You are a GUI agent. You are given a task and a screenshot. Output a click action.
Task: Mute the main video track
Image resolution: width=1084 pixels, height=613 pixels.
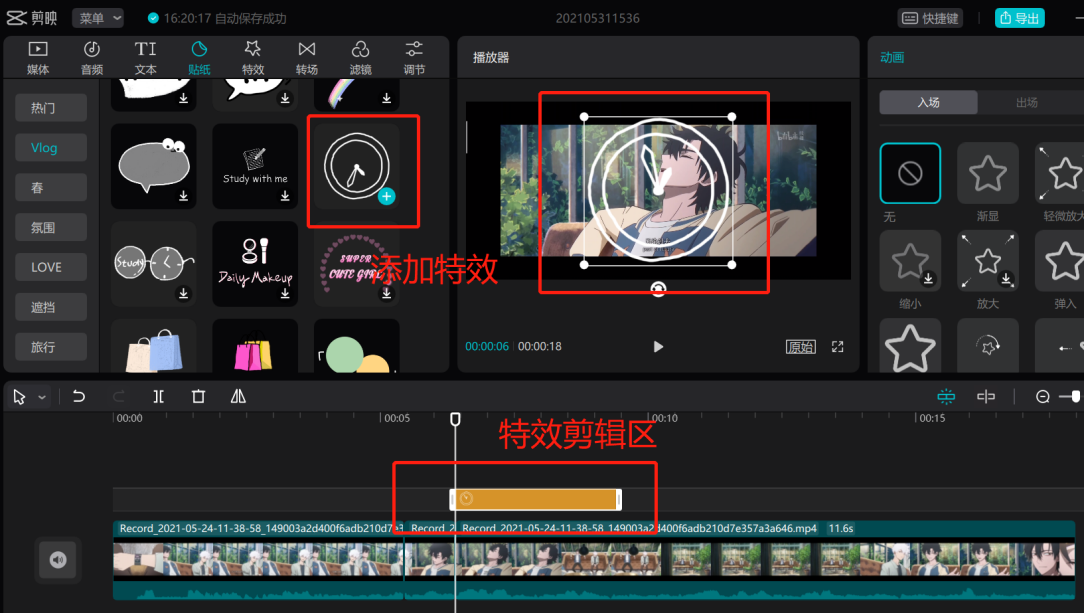[x=58, y=560]
